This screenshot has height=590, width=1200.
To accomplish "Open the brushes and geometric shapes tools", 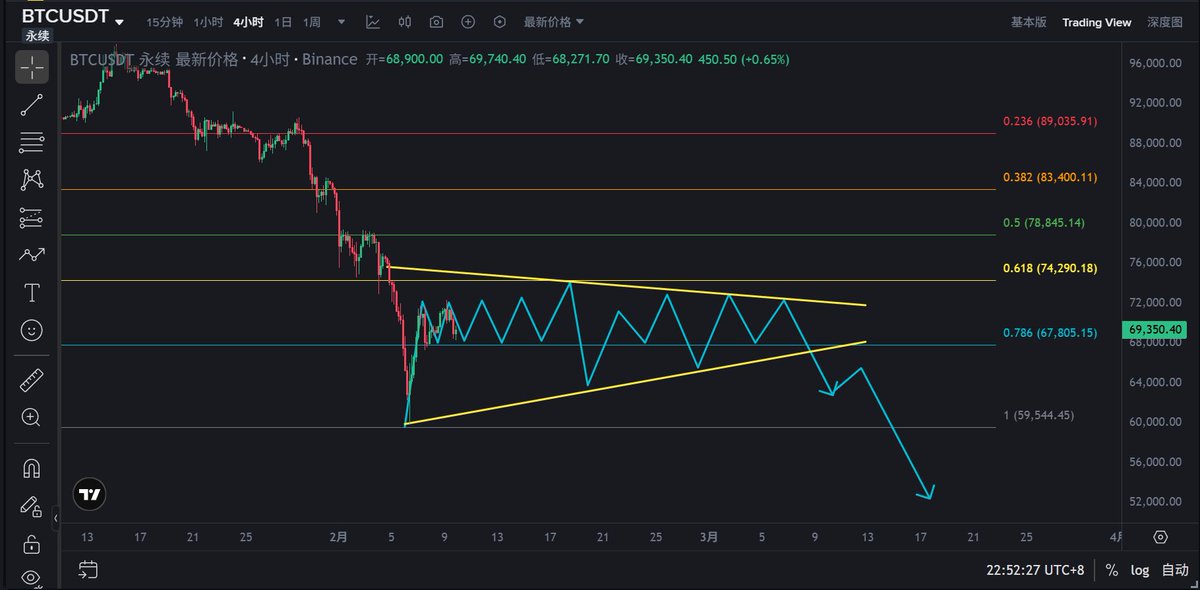I will pyautogui.click(x=31, y=255).
